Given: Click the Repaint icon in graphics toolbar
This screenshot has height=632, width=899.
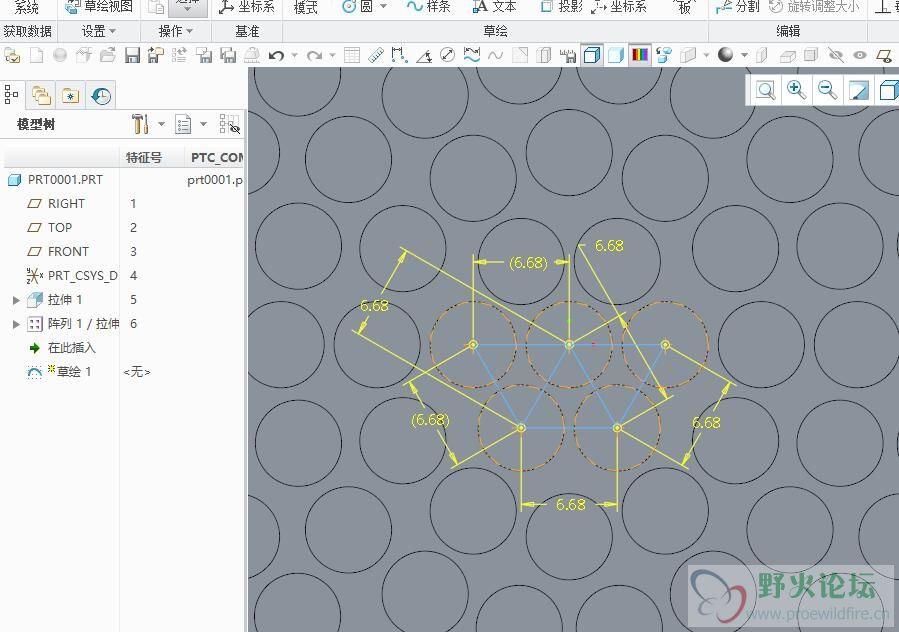Looking at the screenshot, I should tap(858, 90).
